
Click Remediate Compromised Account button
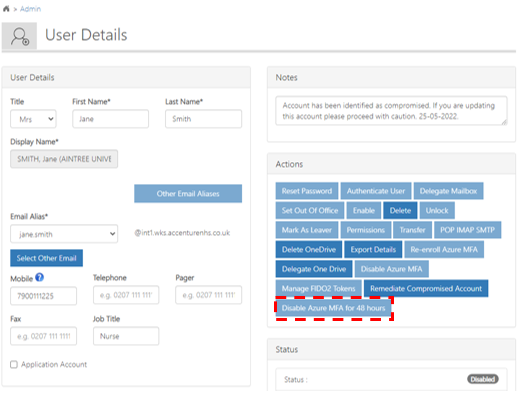tap(426, 288)
